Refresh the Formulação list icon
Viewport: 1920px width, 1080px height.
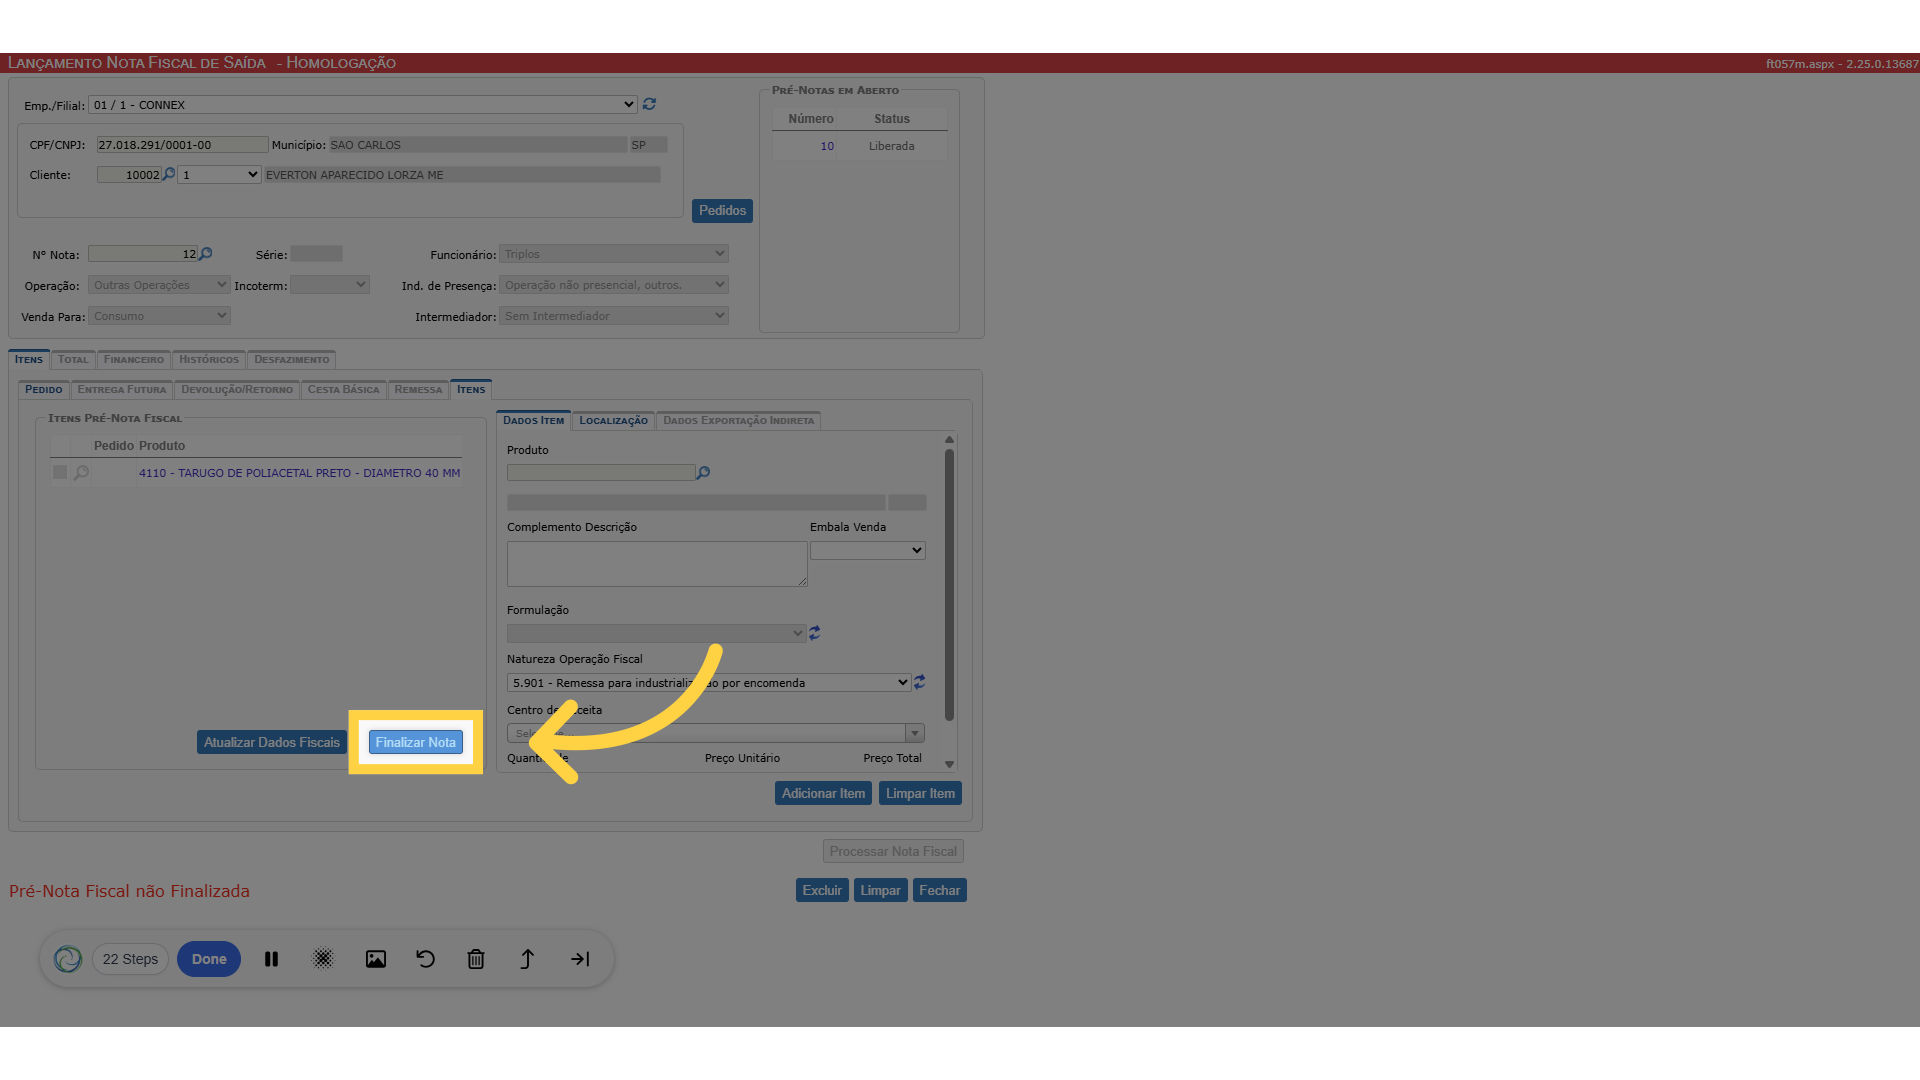pyautogui.click(x=815, y=633)
